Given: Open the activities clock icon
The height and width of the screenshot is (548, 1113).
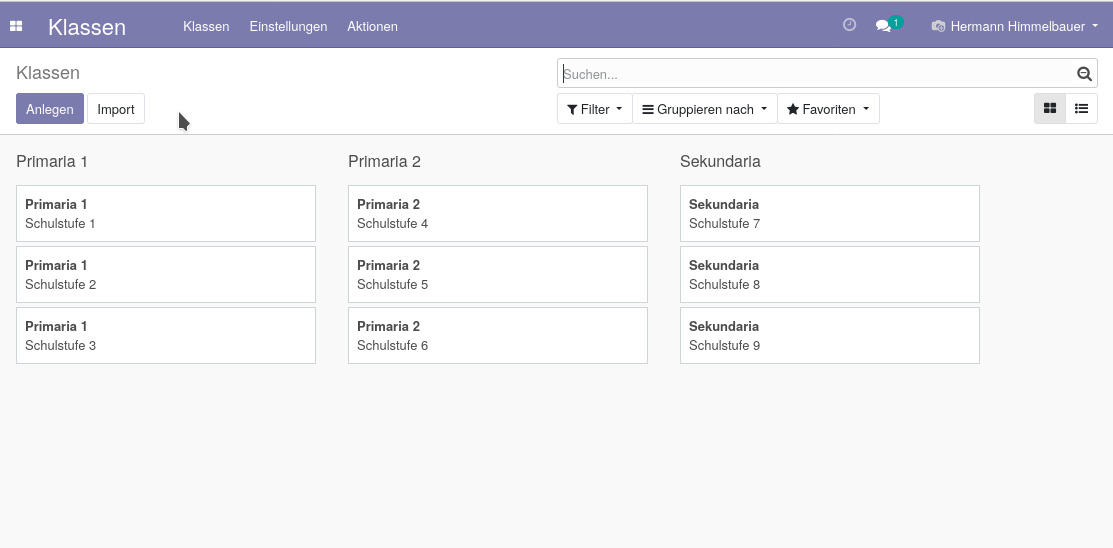Looking at the screenshot, I should (x=849, y=25).
